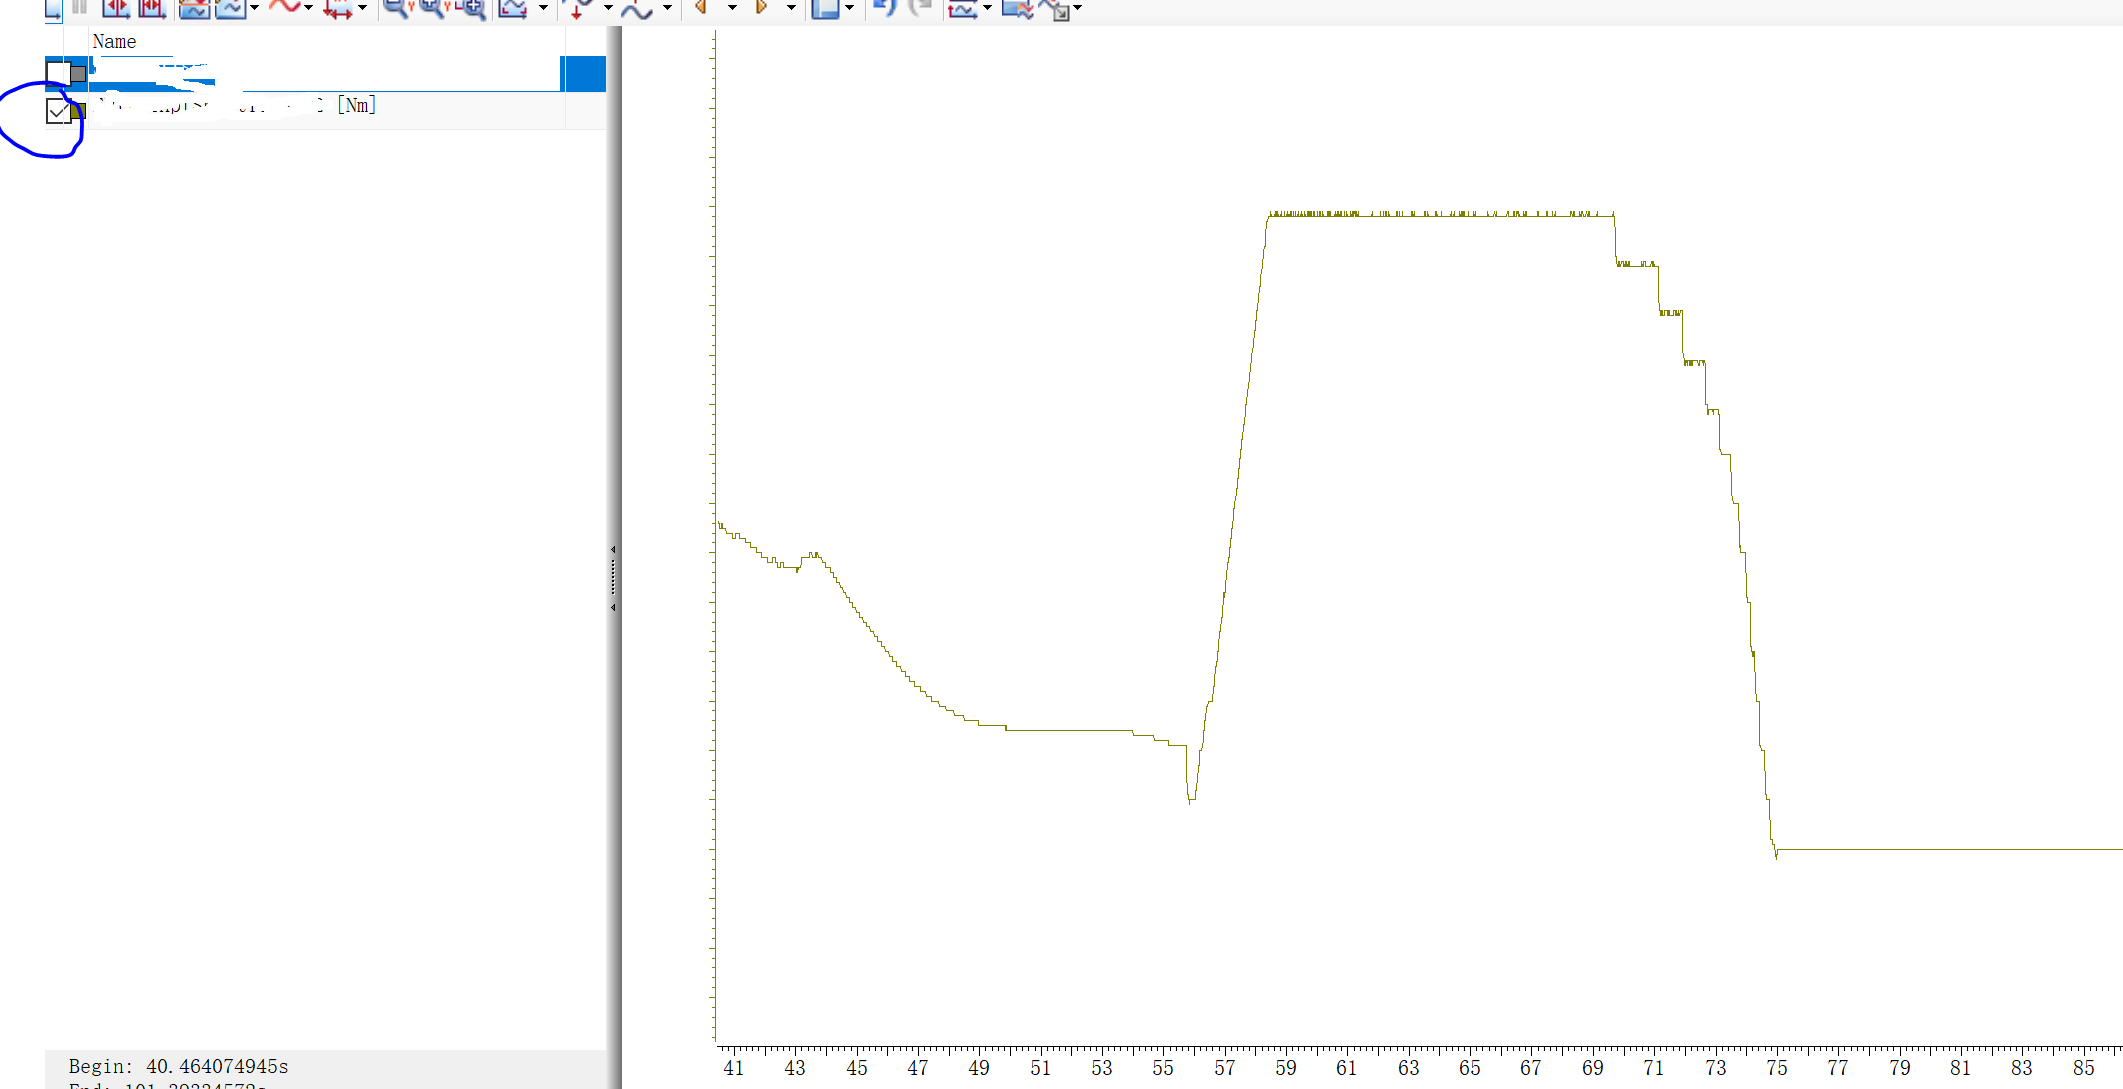Viewport: 2123px width, 1089px height.
Task: Click the zoom-in magnifier toolbar icon
Action: (x=433, y=8)
